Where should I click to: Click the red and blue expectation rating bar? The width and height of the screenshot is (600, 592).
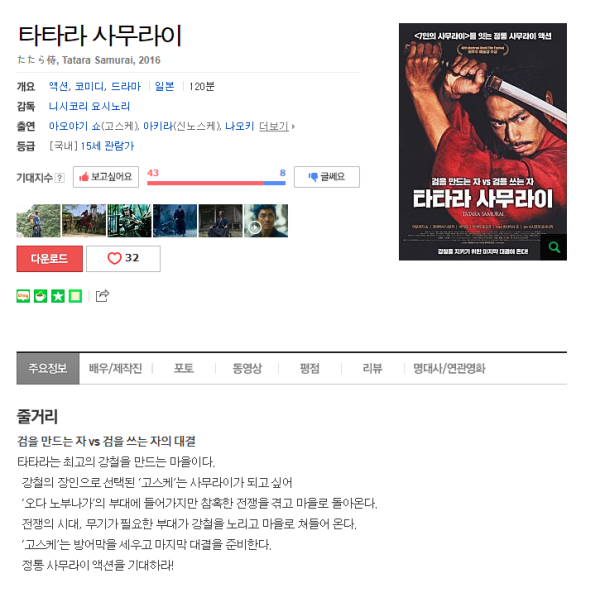tap(216, 183)
